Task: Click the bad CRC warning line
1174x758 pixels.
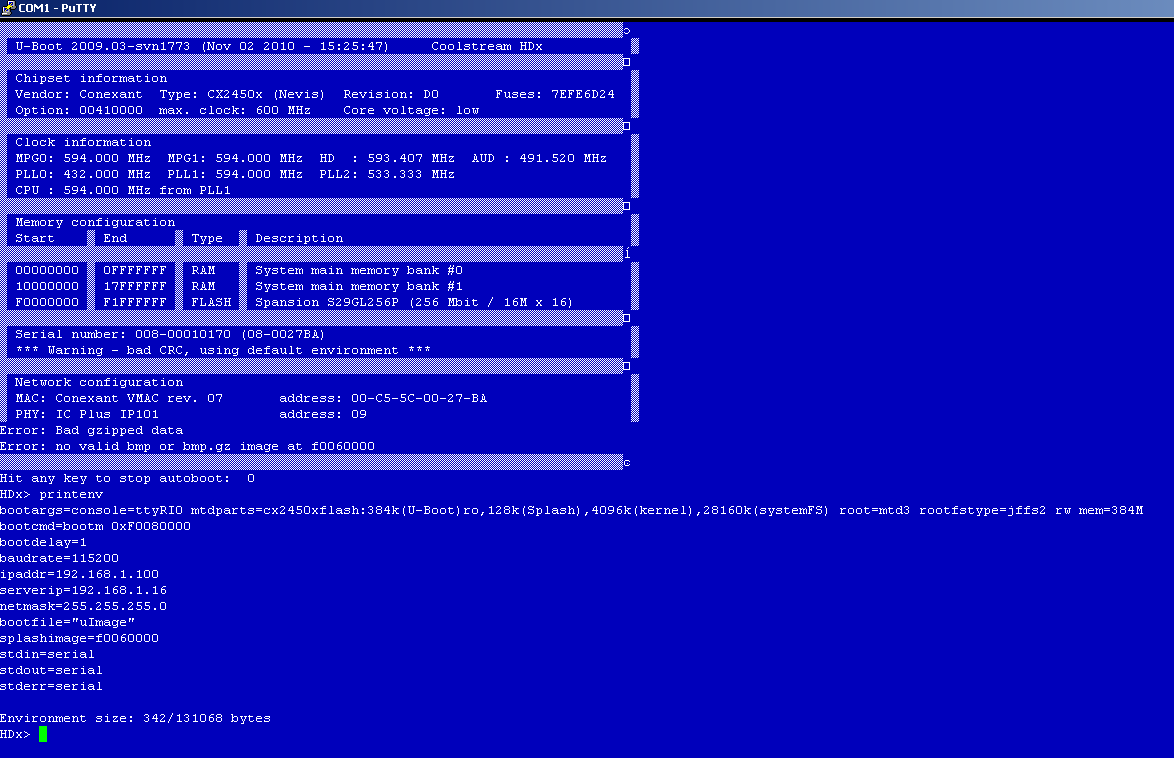Action: coord(223,350)
